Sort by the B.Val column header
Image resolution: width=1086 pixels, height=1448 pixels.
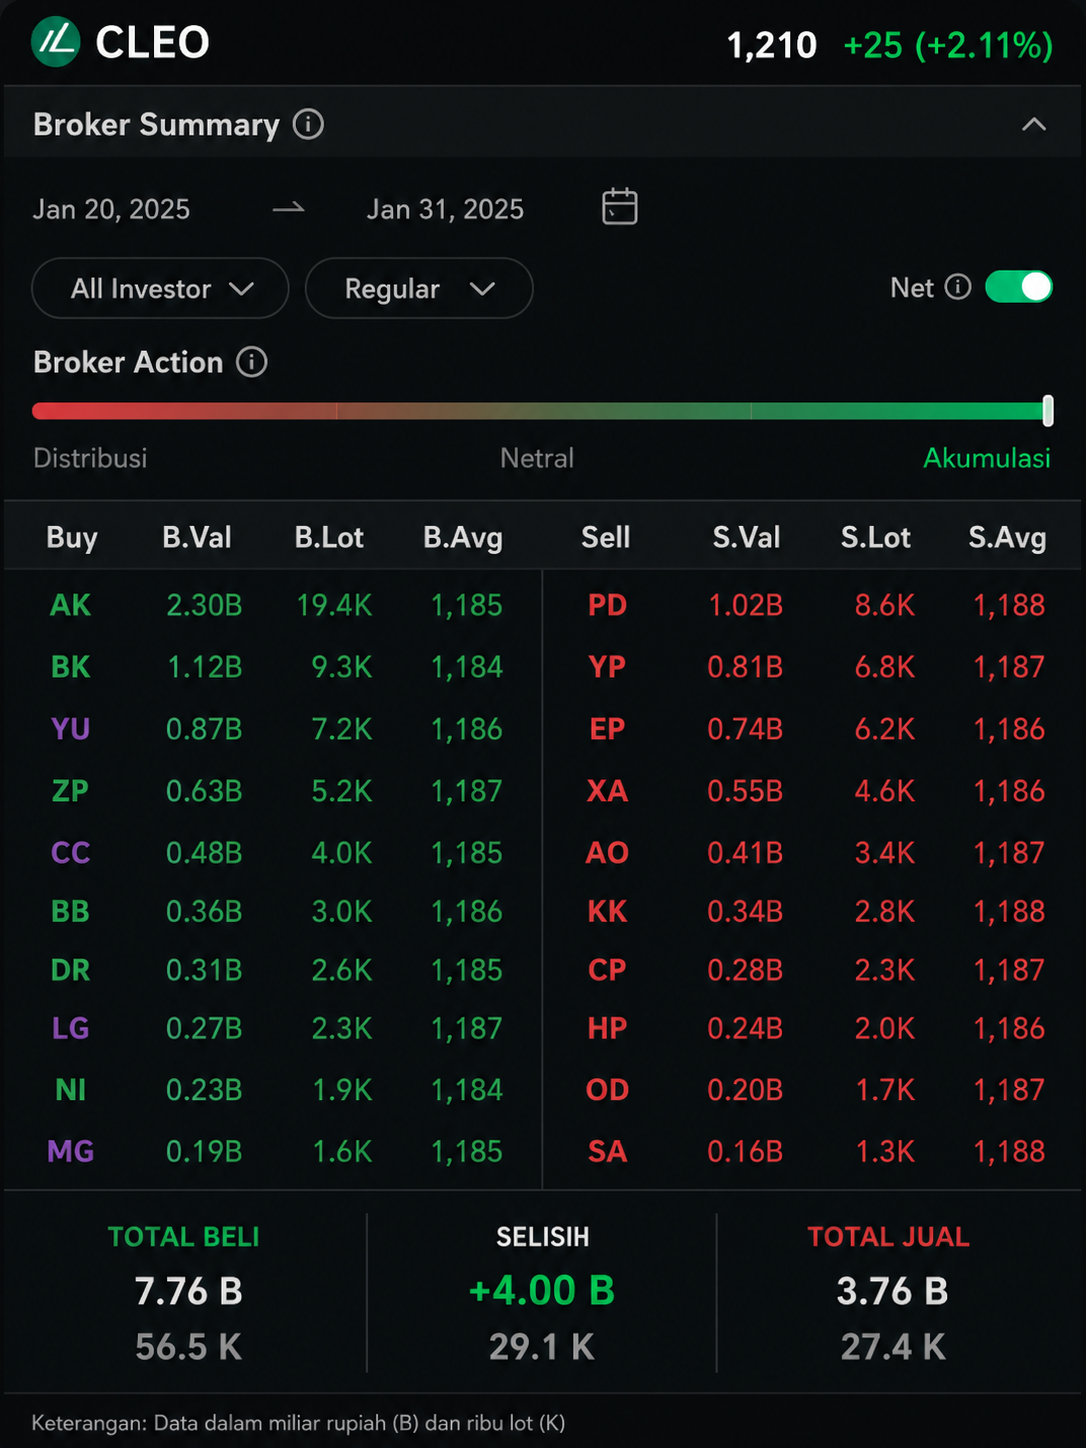[x=197, y=538]
